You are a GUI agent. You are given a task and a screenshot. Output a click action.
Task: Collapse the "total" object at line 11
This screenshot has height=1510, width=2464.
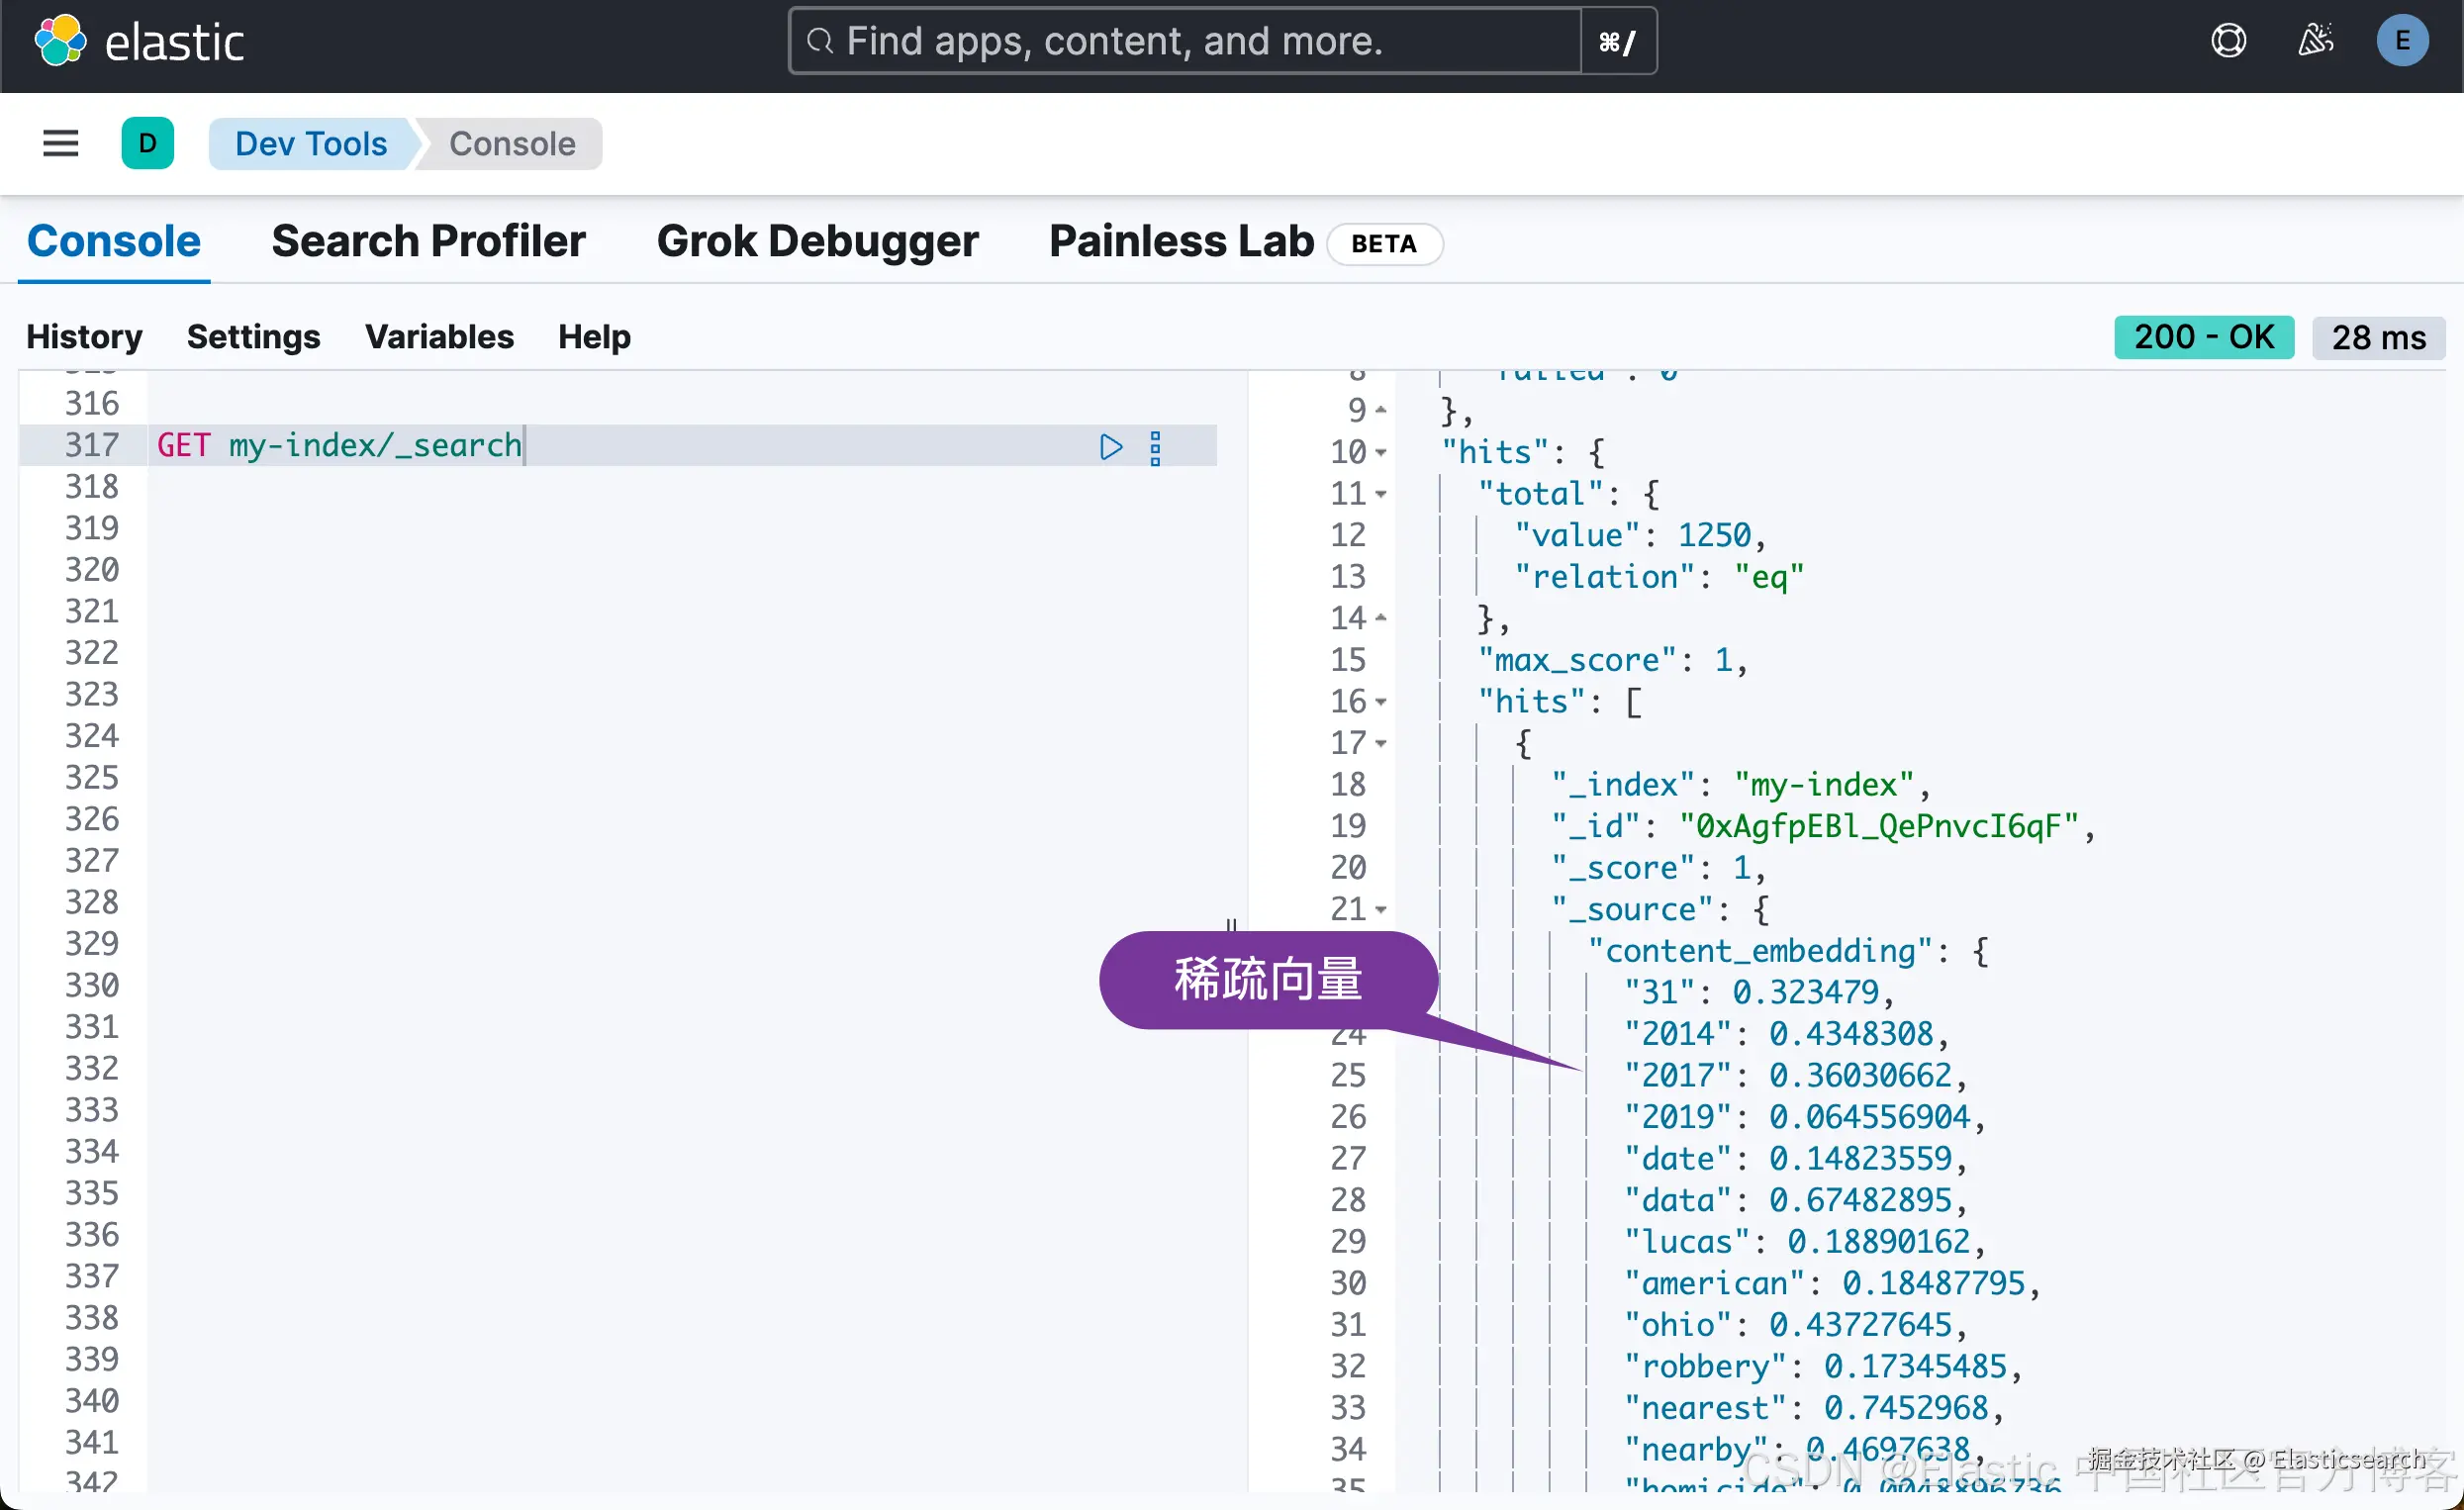[1381, 494]
